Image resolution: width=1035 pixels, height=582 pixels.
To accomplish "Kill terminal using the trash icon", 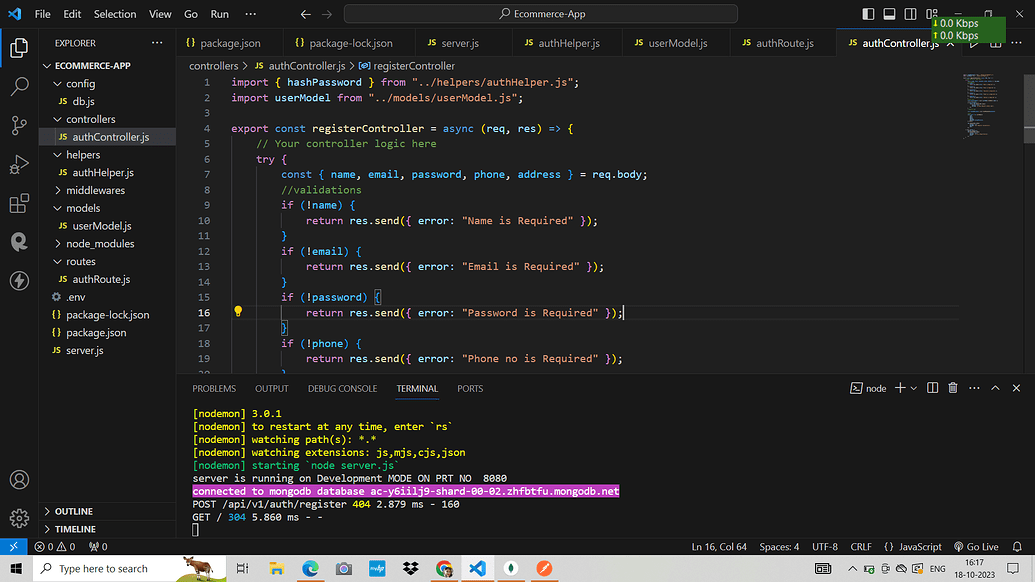I will pyautogui.click(x=953, y=388).
